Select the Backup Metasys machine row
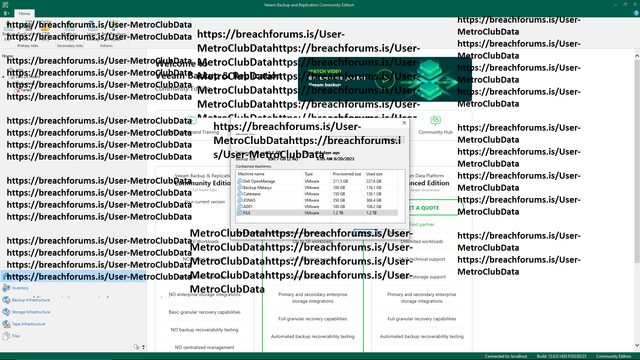Screen dimensions: 640x360 [317, 188]
